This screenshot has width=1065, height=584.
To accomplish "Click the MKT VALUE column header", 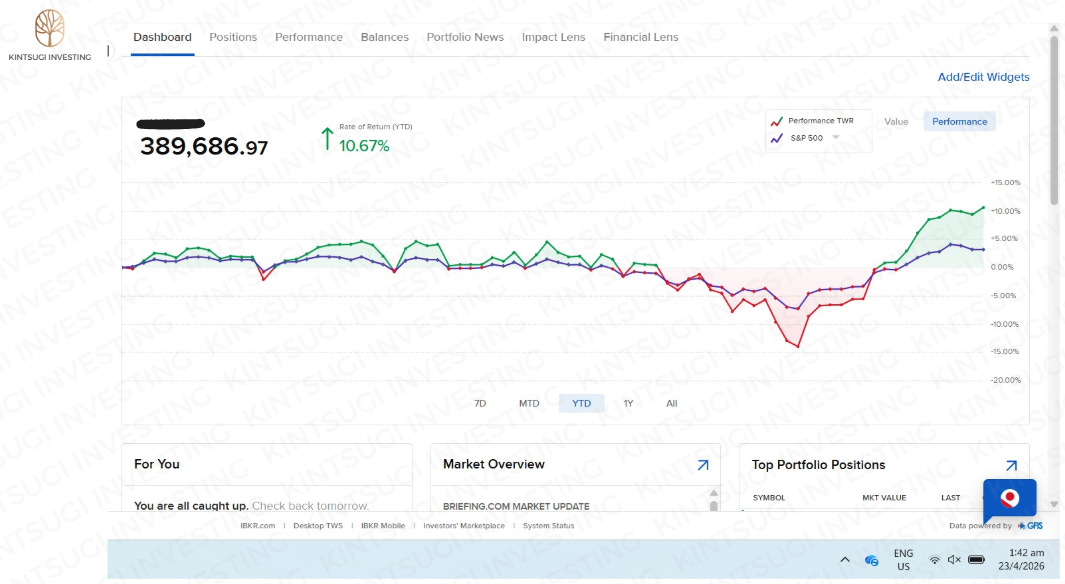I will (884, 498).
